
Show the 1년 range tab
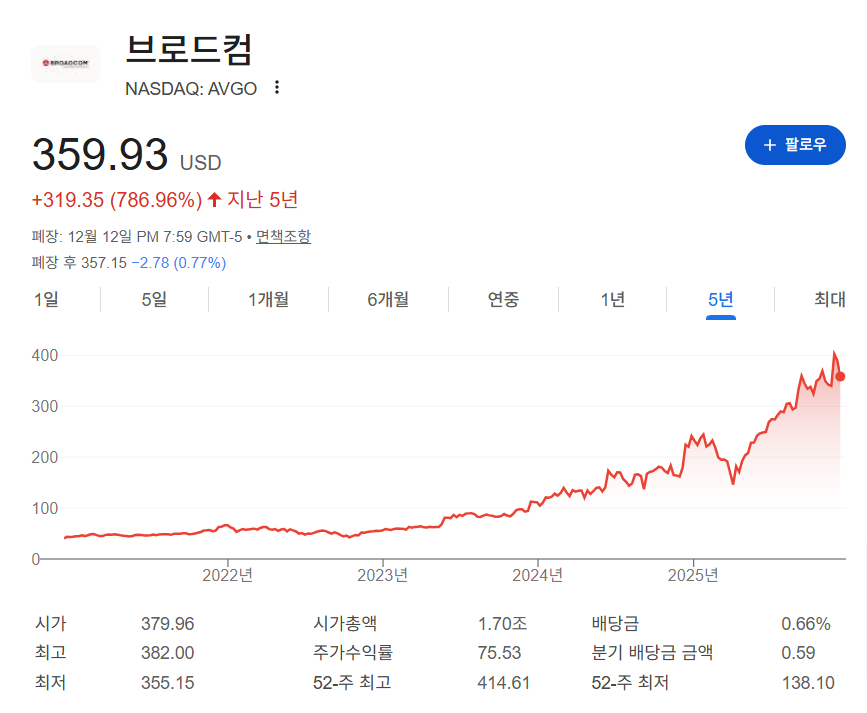(613, 299)
